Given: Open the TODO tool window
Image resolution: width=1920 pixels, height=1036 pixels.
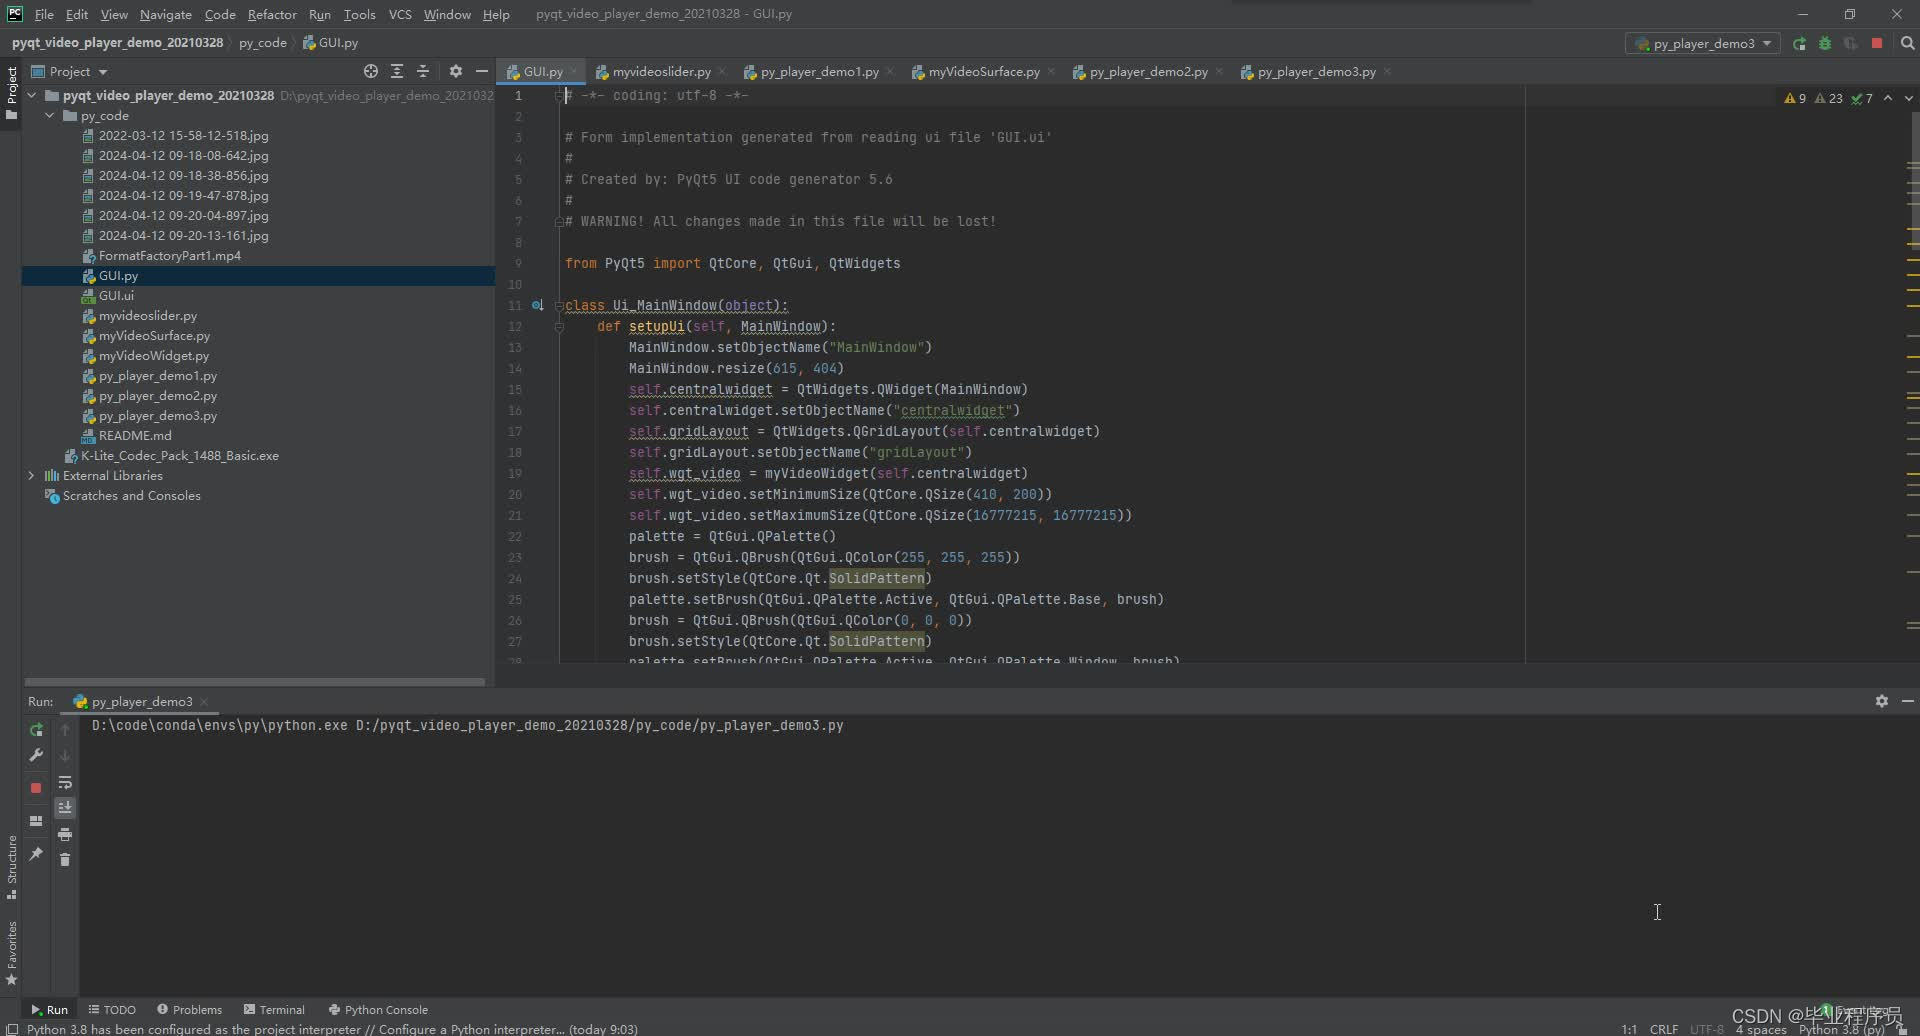Looking at the screenshot, I should [112, 1009].
